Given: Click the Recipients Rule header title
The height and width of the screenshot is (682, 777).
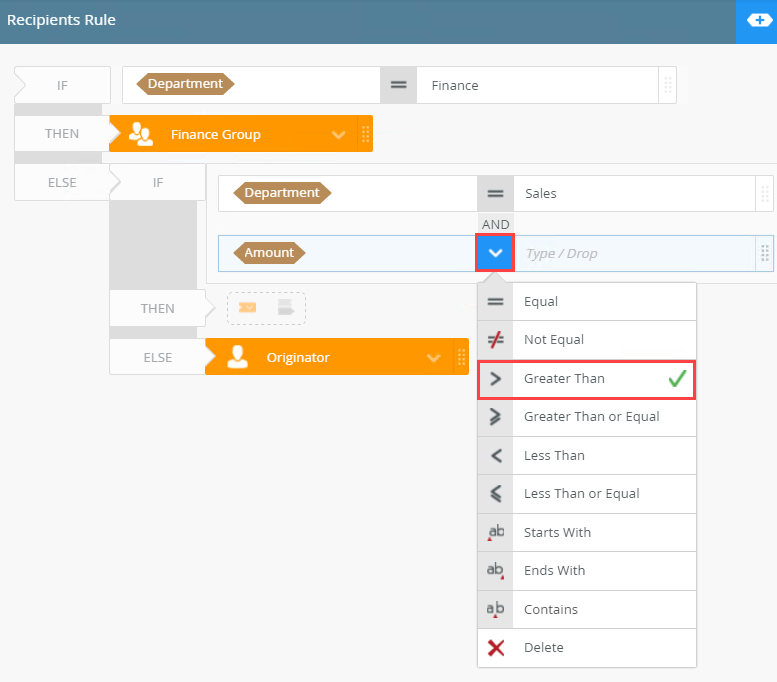Looking at the screenshot, I should pyautogui.click(x=61, y=20).
